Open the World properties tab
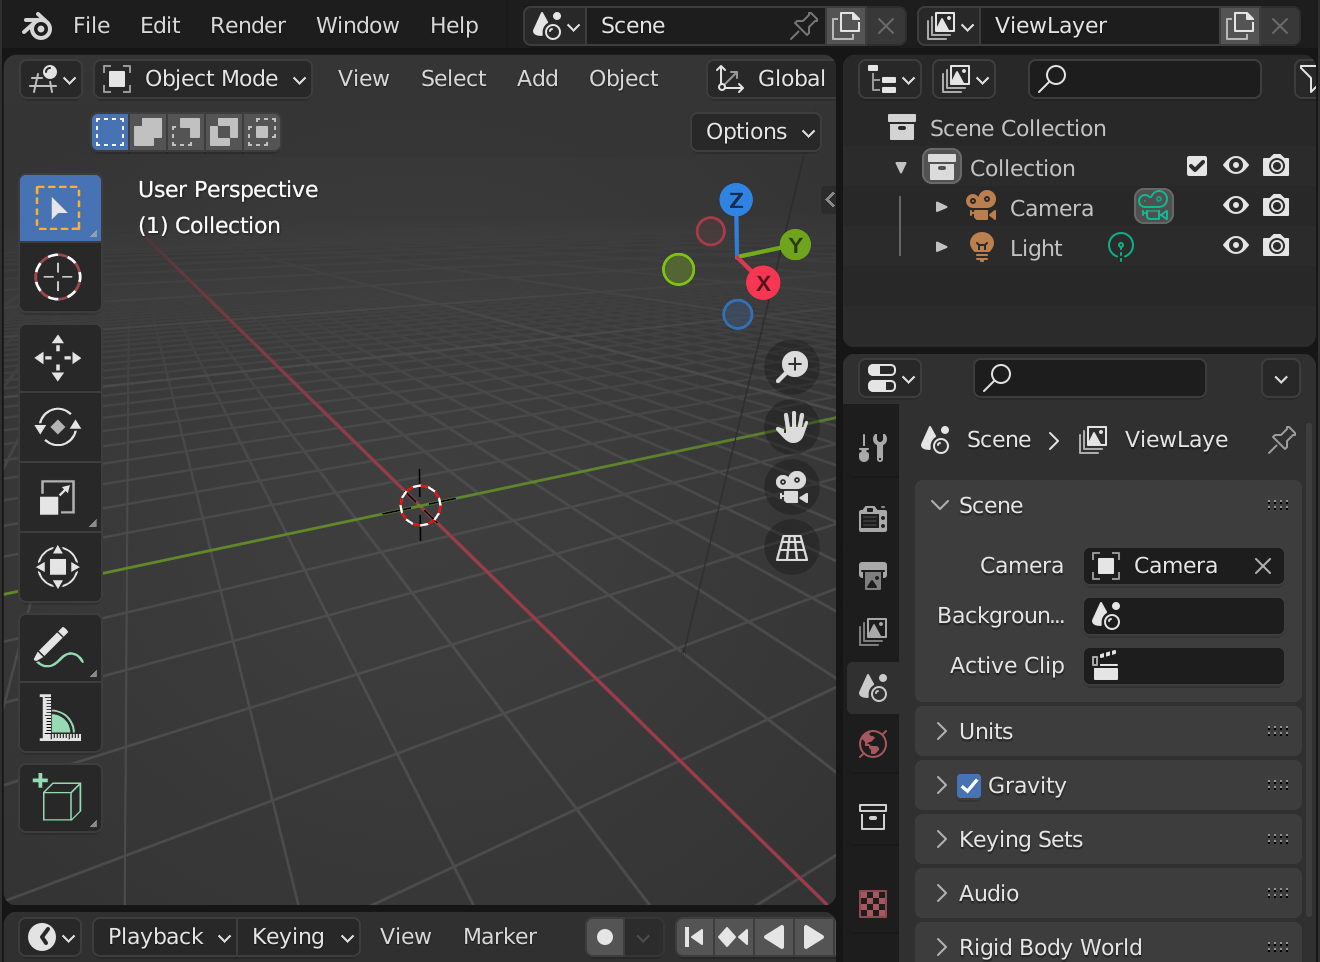The image size is (1320, 962). point(873,744)
